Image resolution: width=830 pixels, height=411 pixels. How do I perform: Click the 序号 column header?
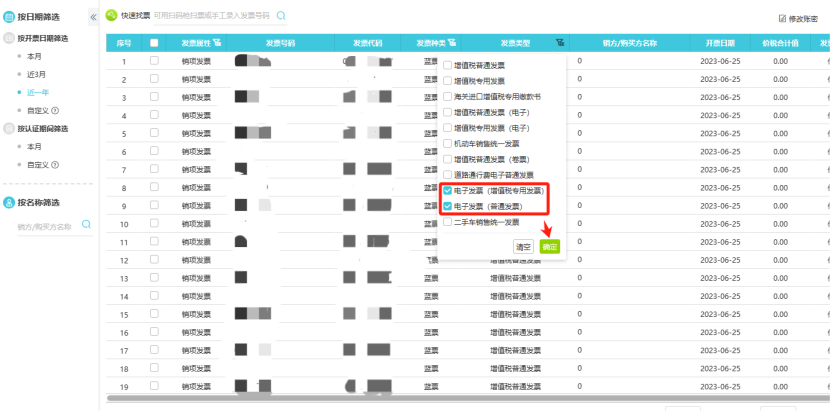pos(124,43)
